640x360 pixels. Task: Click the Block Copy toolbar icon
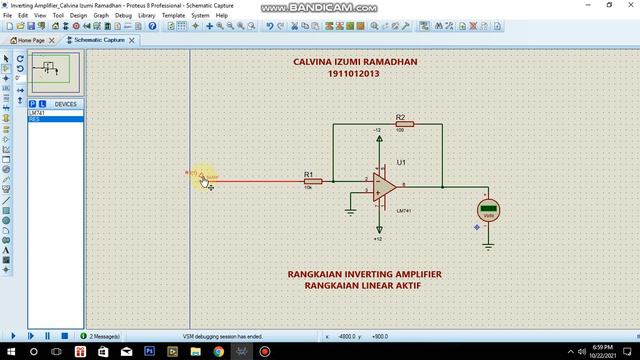329,26
